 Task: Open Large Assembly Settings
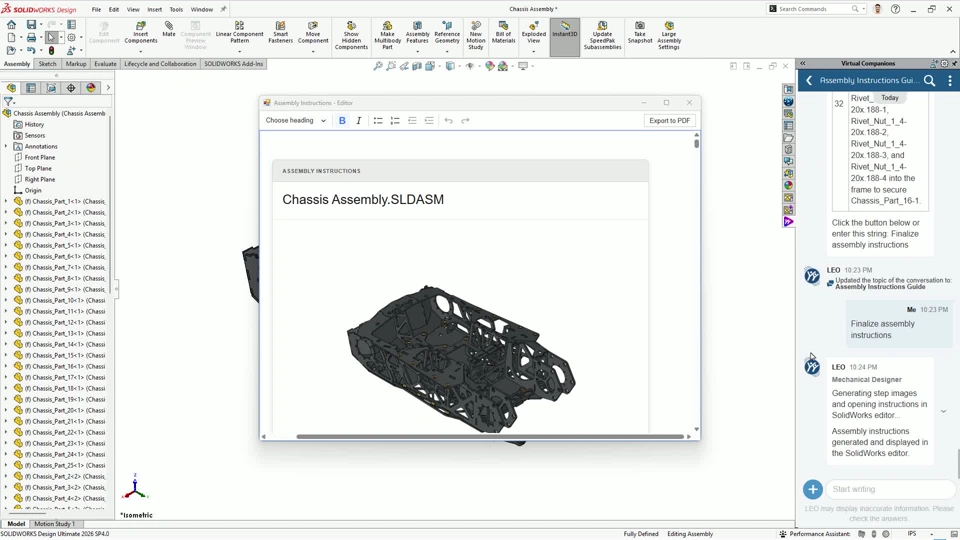click(x=669, y=36)
